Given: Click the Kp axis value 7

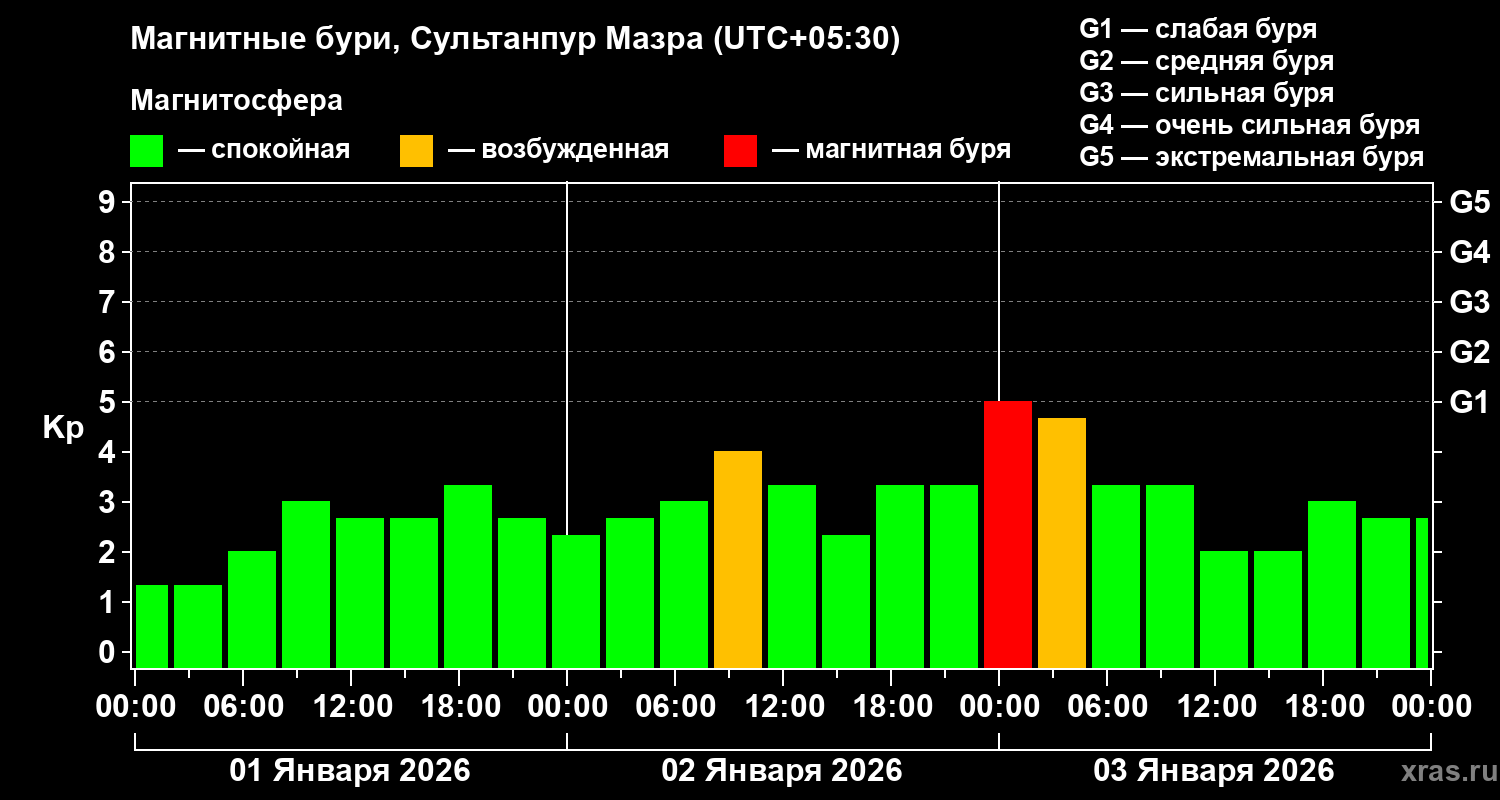Looking at the screenshot, I should [109, 302].
